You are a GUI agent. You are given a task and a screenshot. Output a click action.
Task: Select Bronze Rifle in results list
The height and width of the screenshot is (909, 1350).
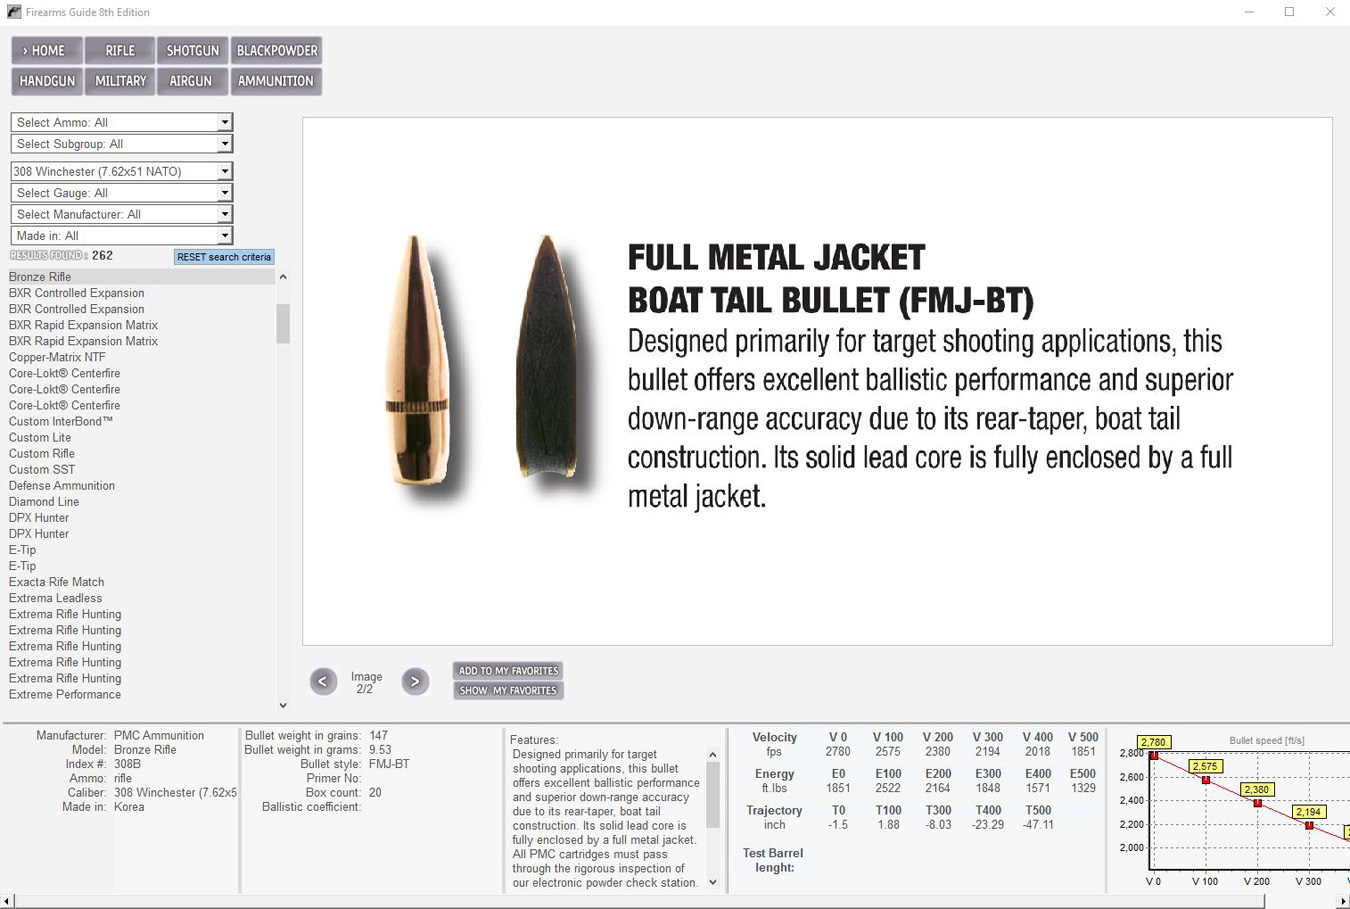tap(141, 277)
